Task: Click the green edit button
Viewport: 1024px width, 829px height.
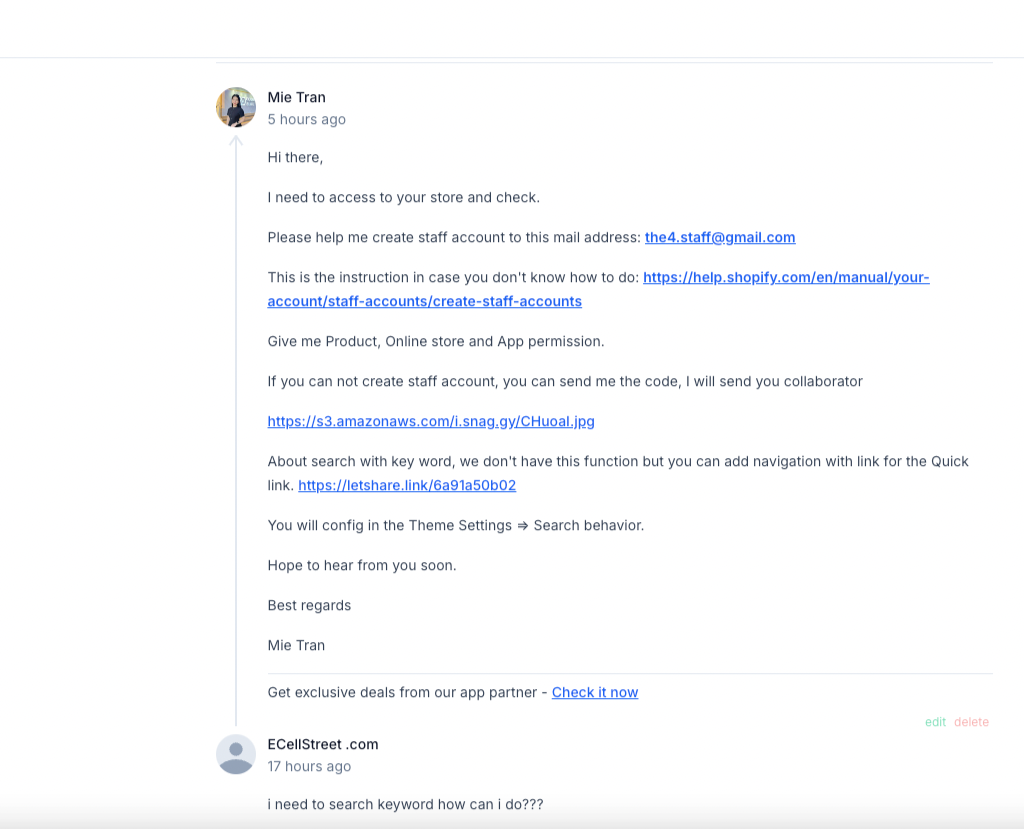Action: point(935,722)
